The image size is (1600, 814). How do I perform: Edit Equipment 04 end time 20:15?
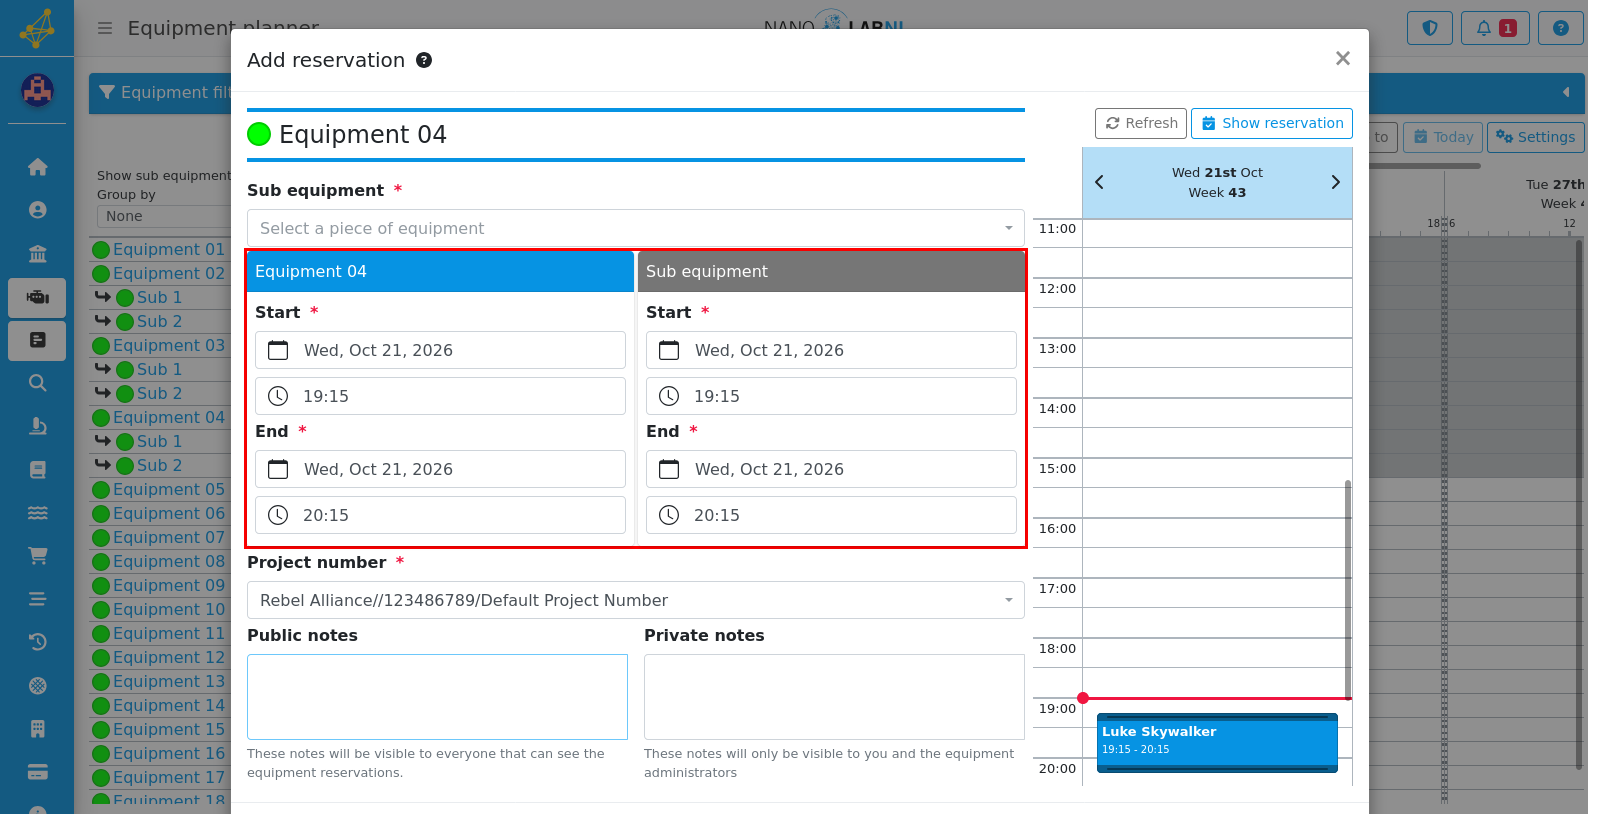pos(440,515)
